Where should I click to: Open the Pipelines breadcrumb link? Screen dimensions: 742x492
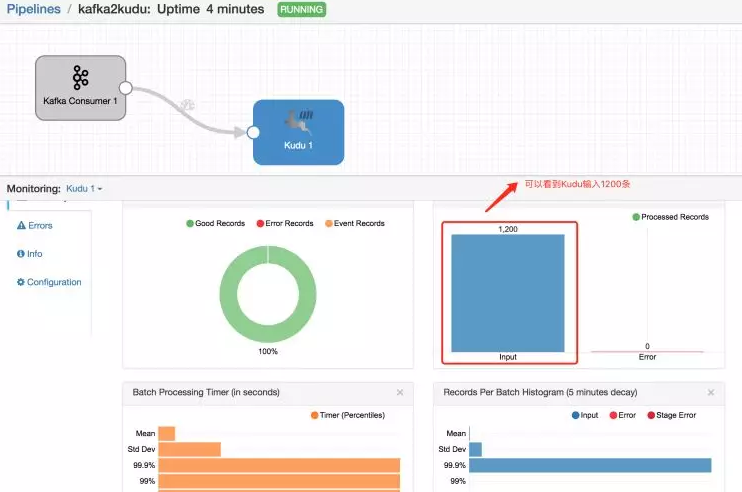click(x=34, y=9)
